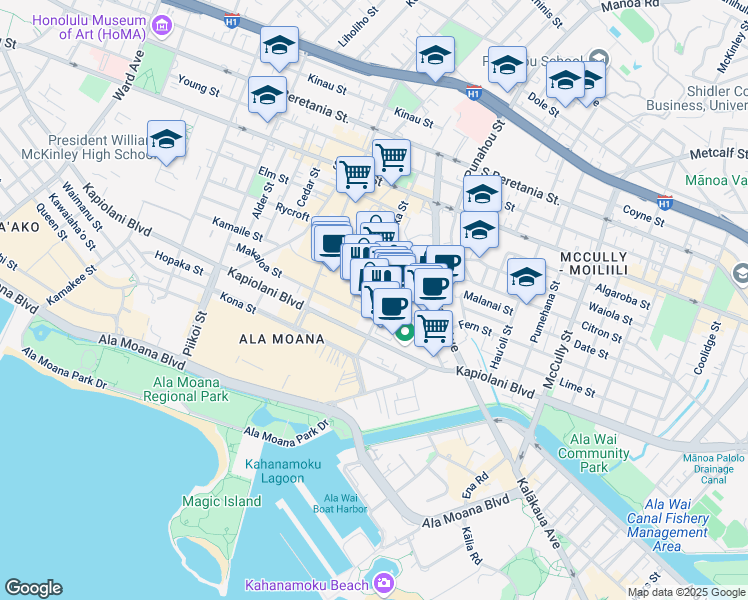Click the Ala Wai Canal Fishery Management Area label

pyautogui.click(x=667, y=525)
